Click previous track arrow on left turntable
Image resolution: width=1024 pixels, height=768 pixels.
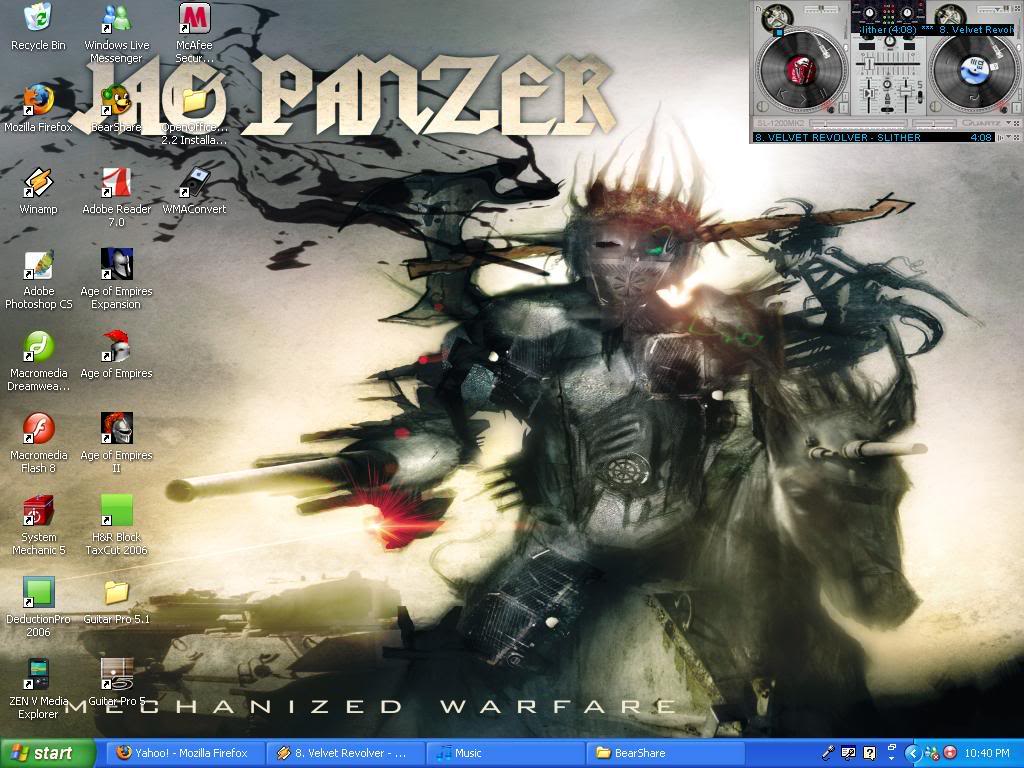click(781, 93)
